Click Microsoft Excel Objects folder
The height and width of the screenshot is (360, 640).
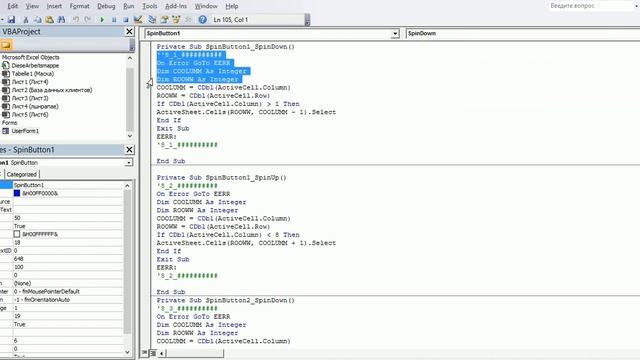tap(31, 57)
